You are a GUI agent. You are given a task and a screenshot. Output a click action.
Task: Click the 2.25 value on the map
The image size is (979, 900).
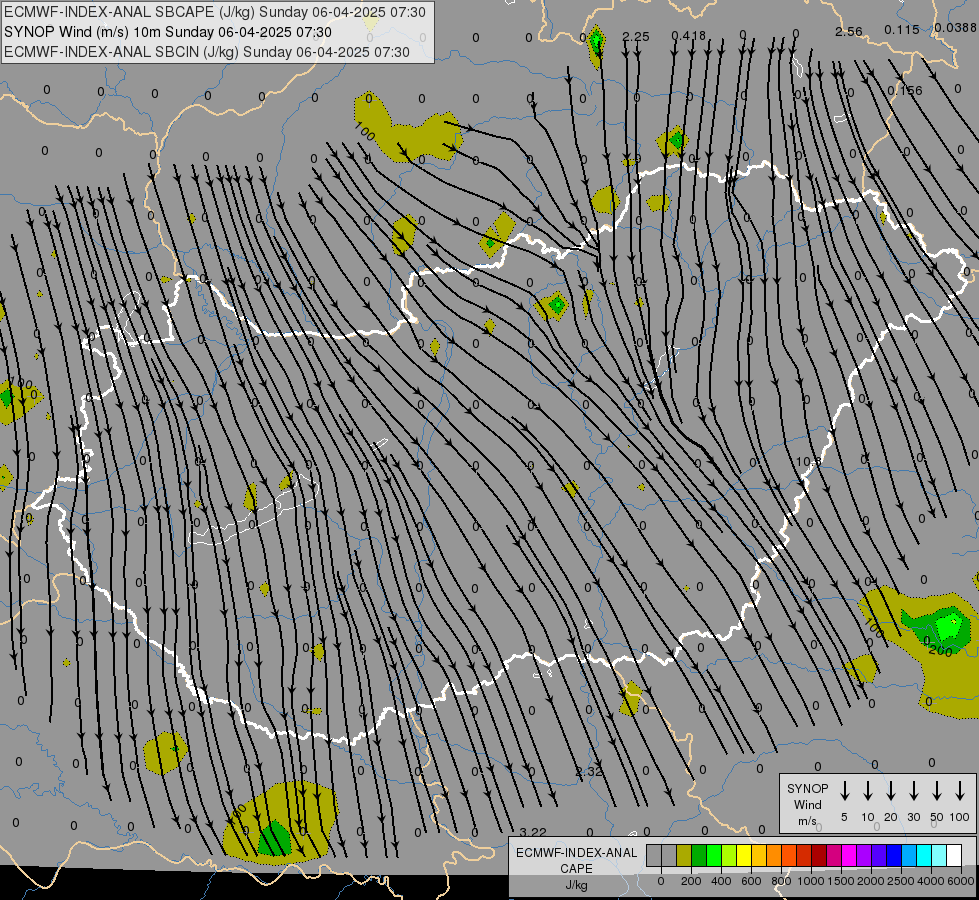point(636,37)
